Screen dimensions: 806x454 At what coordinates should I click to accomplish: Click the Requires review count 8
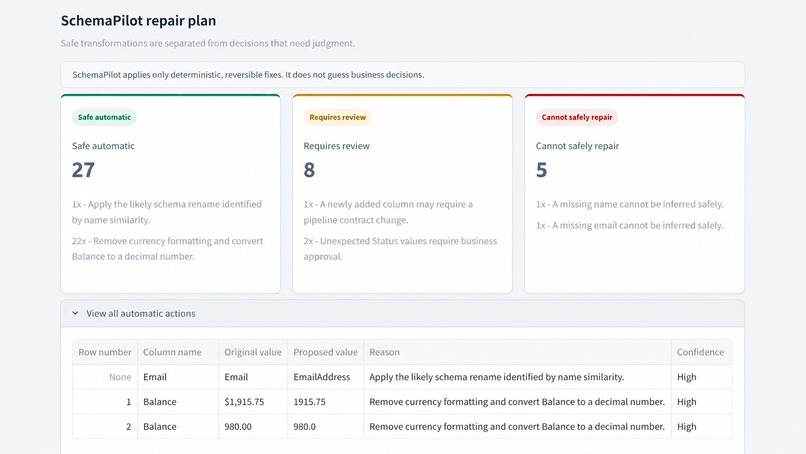tap(309, 170)
